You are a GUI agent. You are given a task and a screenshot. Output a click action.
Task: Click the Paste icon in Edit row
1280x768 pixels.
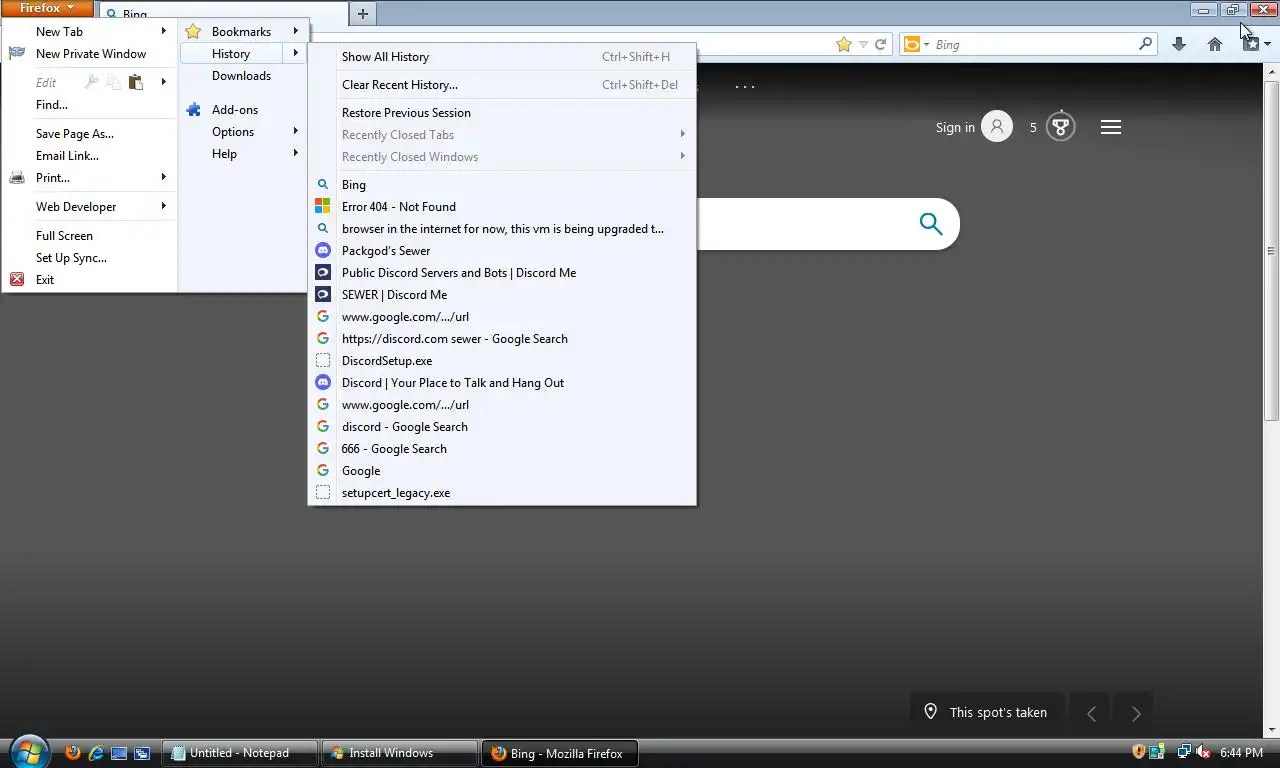tap(136, 82)
